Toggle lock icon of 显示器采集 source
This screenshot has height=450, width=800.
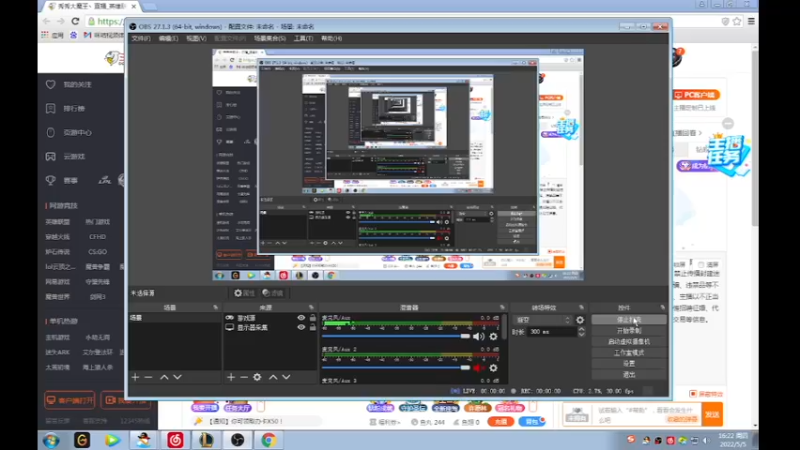[312, 327]
